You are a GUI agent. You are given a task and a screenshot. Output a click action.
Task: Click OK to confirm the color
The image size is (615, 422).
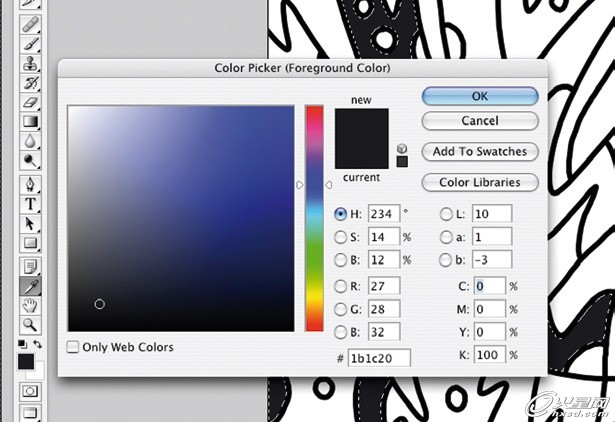(x=480, y=96)
